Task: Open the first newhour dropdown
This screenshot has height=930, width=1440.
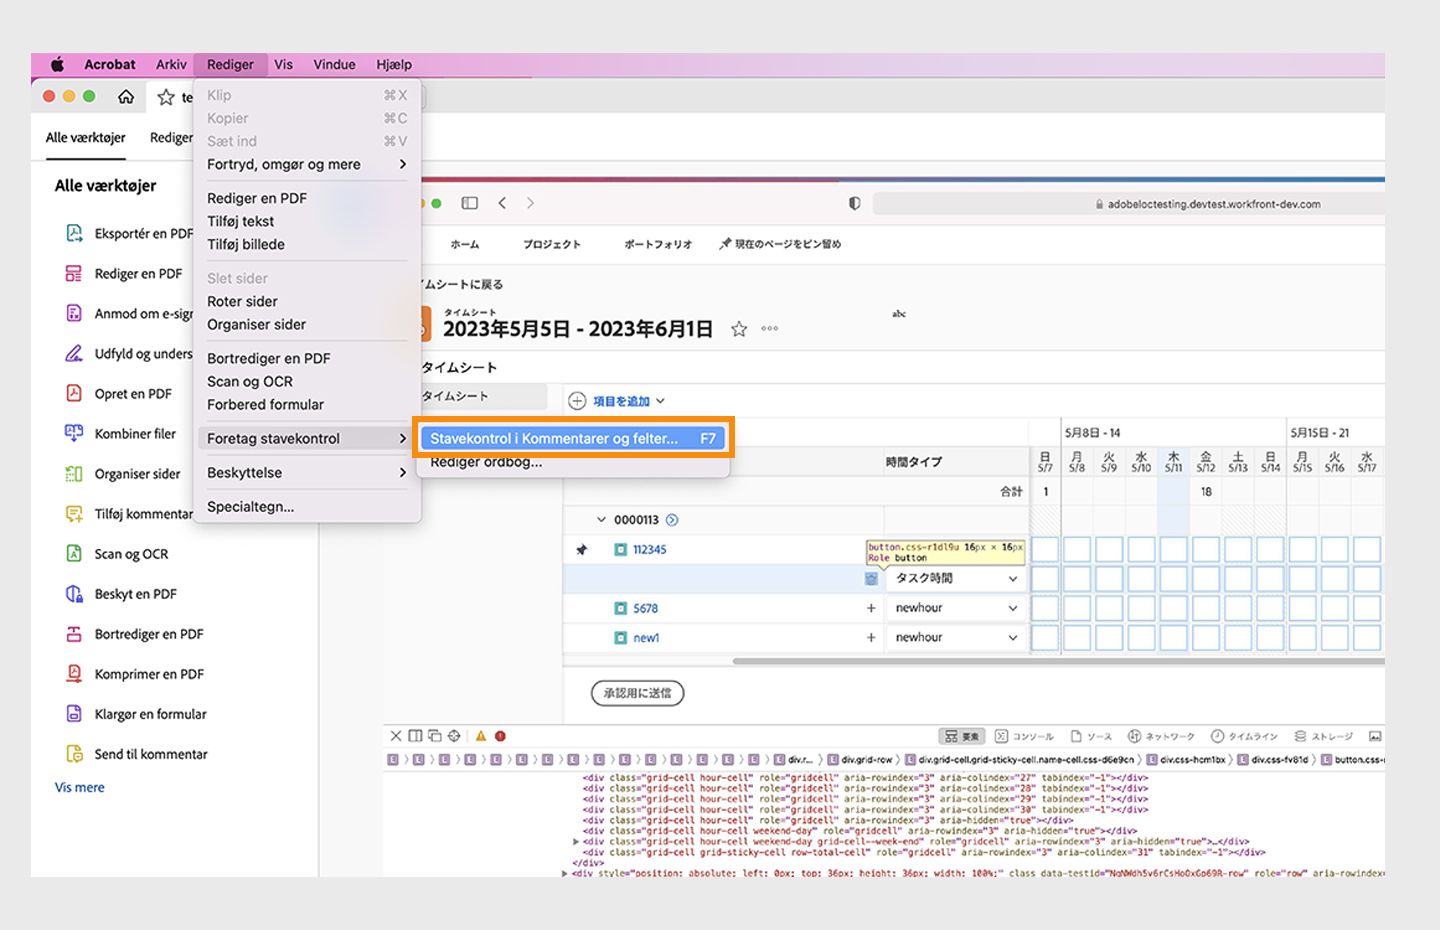Action: tap(956, 608)
